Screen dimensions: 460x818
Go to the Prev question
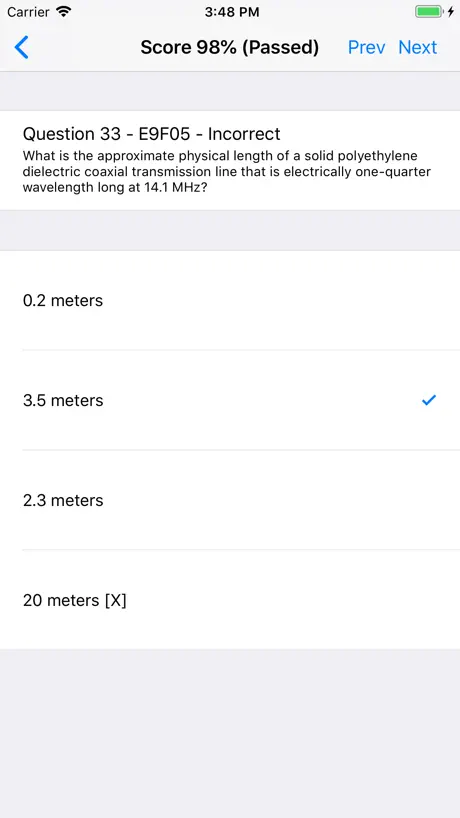[366, 47]
